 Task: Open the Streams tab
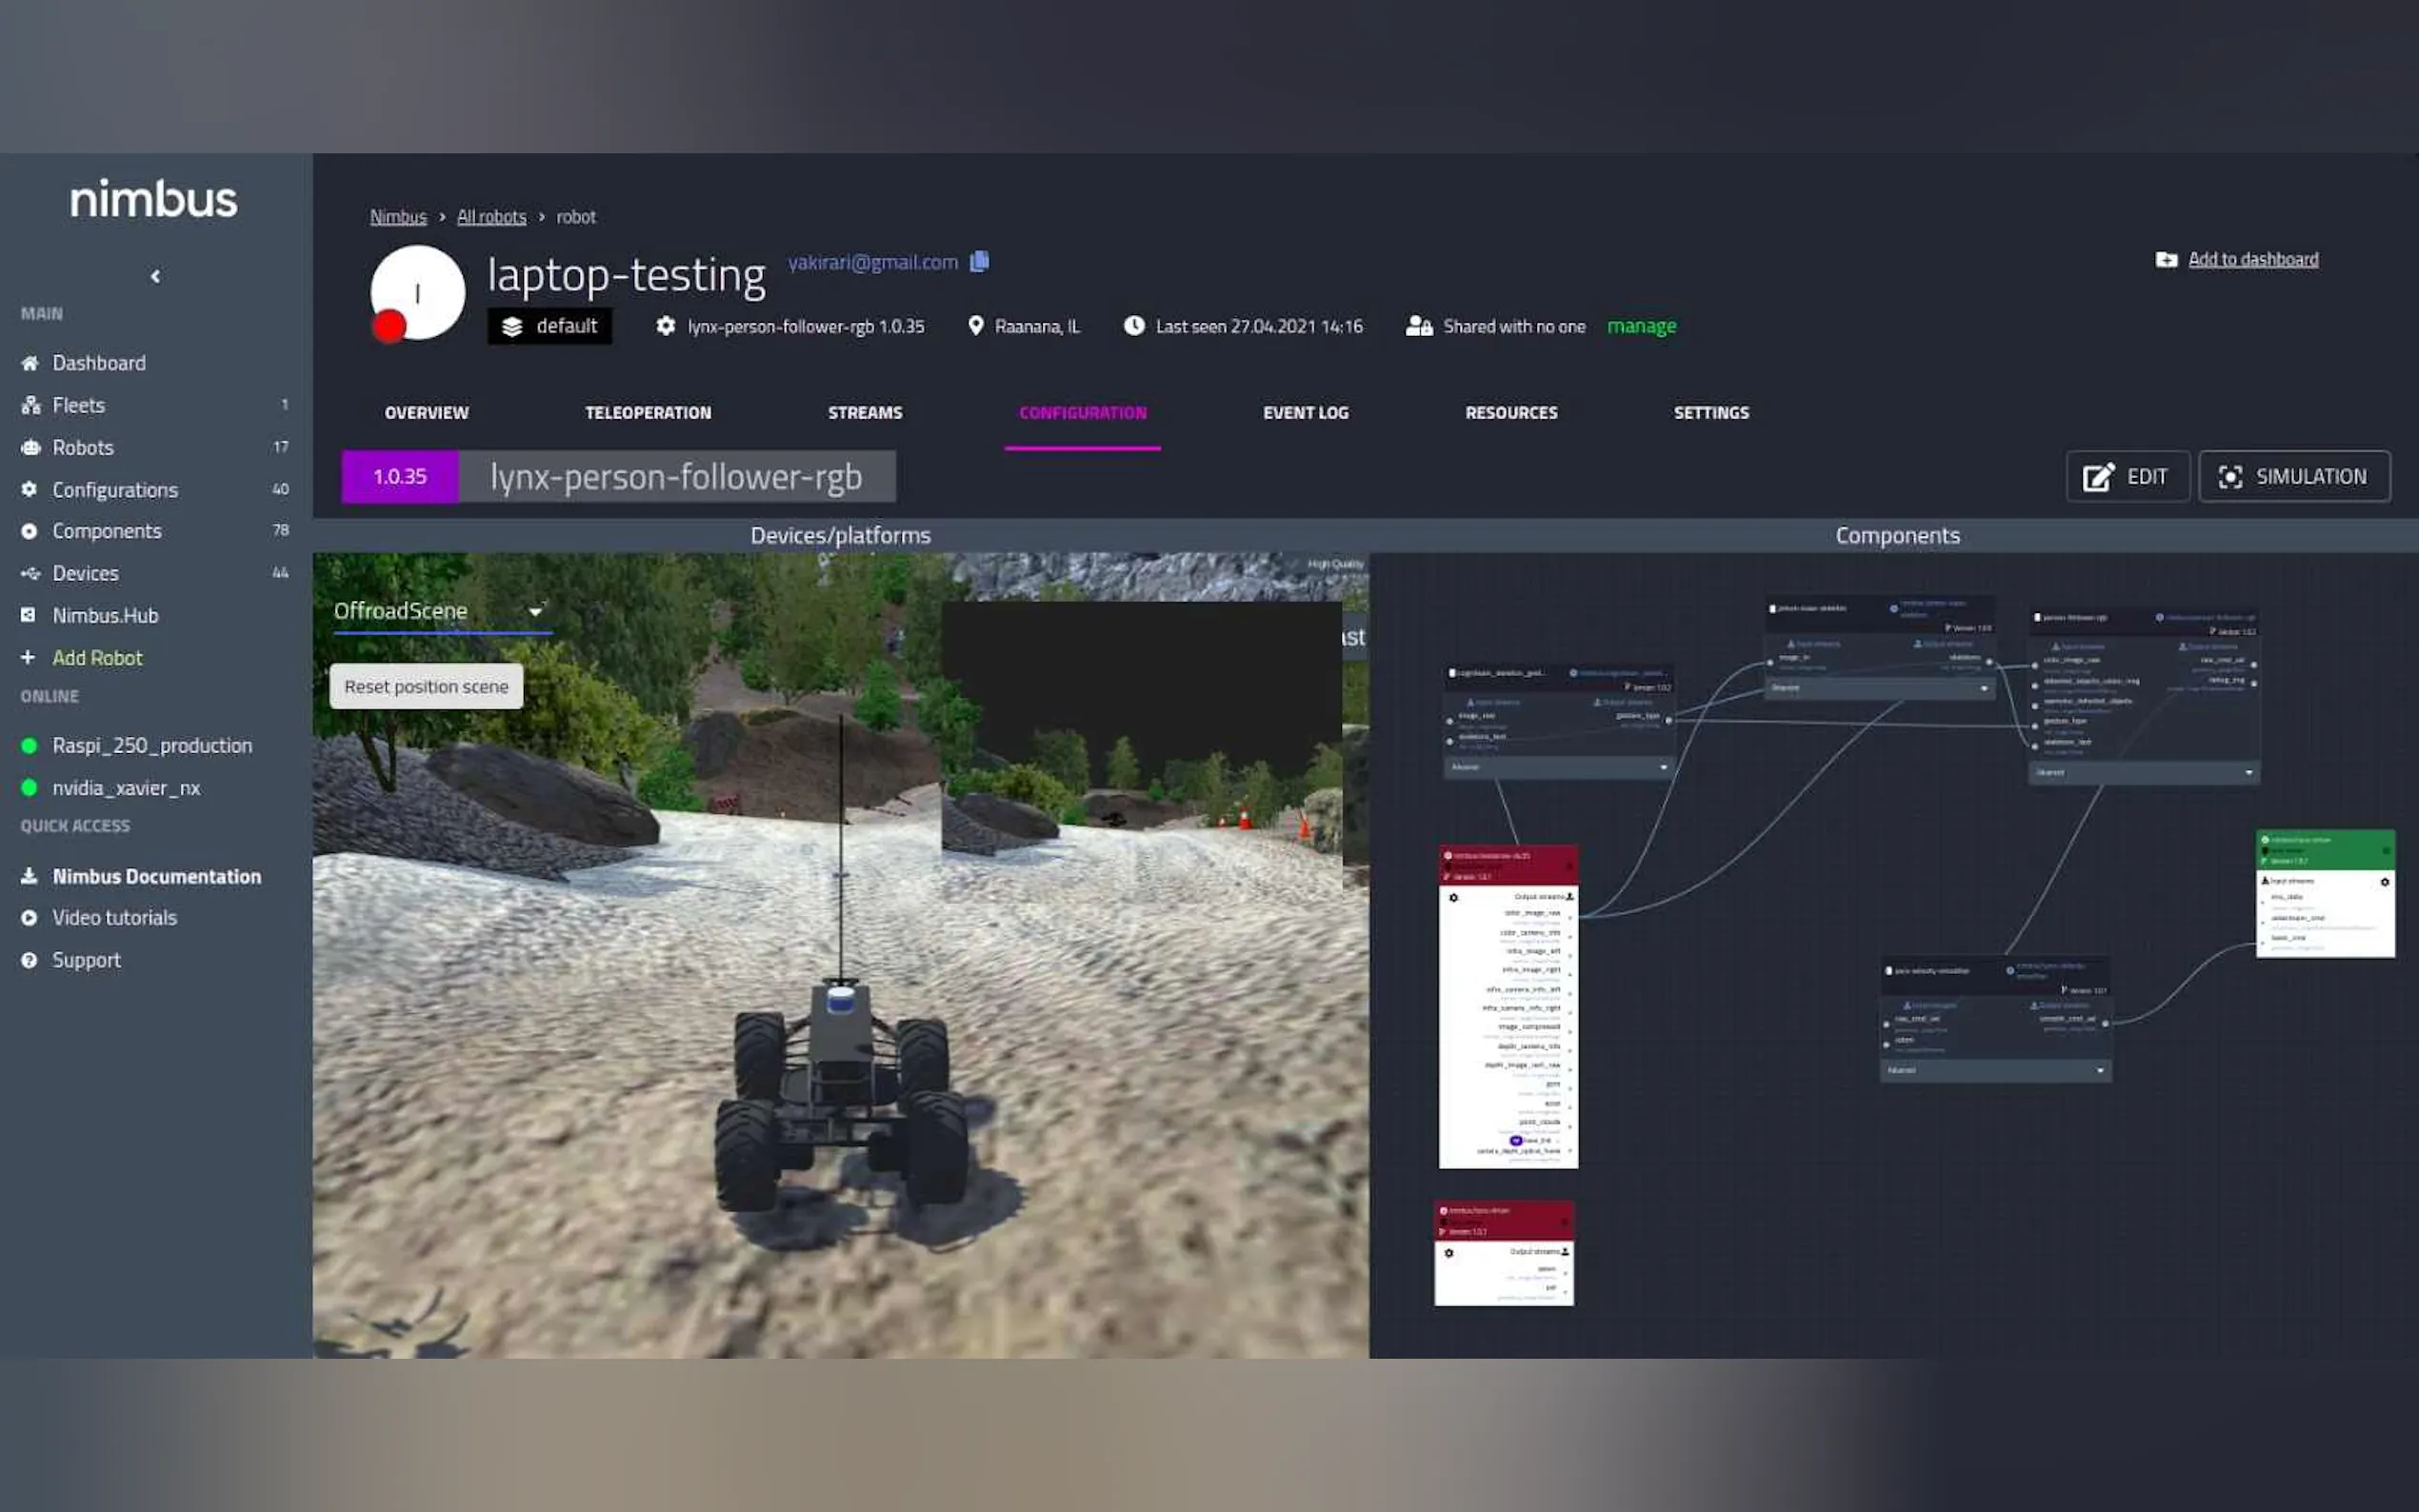tap(865, 413)
